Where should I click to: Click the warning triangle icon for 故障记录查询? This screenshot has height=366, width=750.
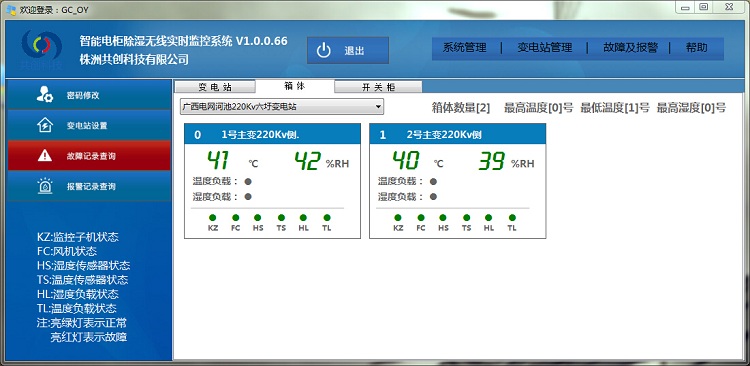pos(45,155)
